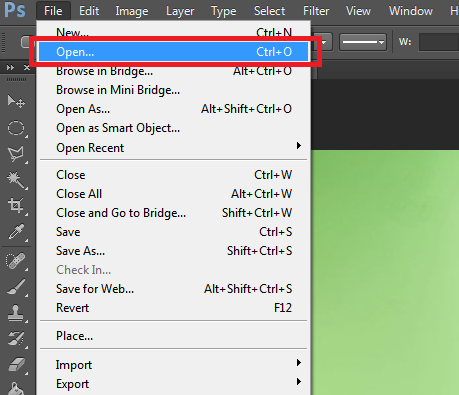Click the Photoshop Ps logo
Image resolution: width=459 pixels, height=395 pixels.
[x=15, y=10]
